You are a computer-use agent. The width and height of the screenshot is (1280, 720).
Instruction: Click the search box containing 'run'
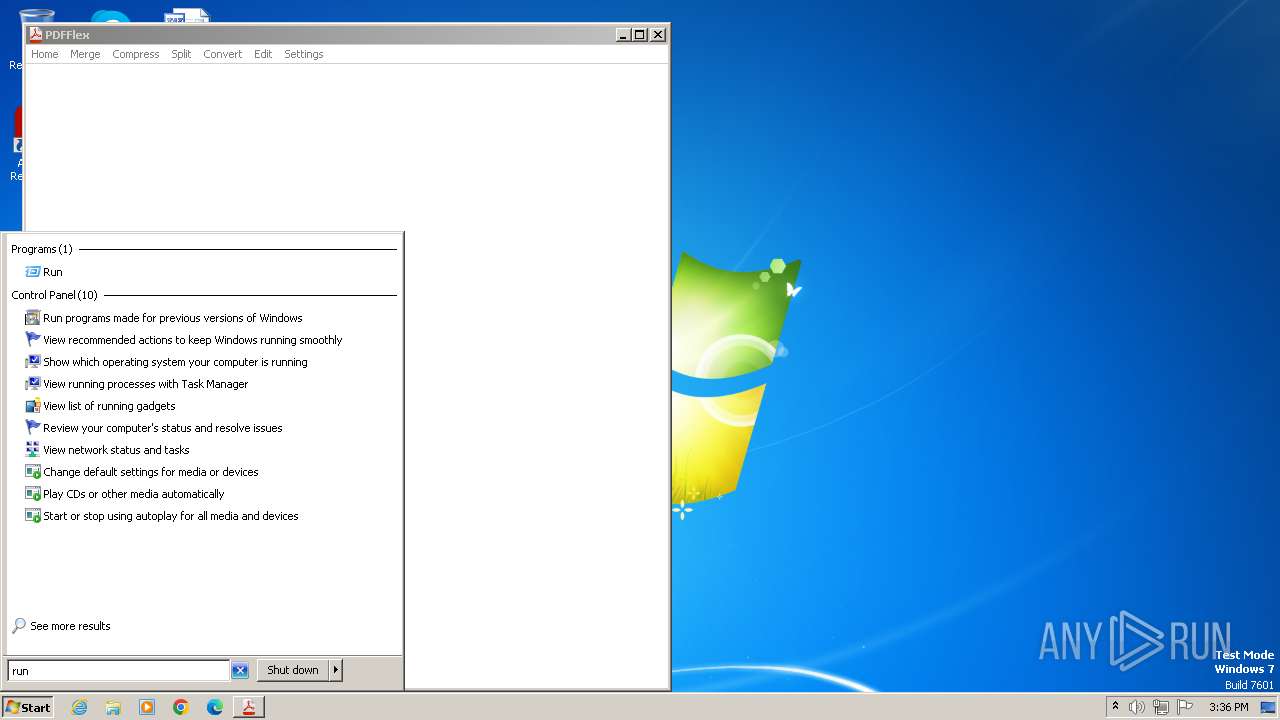(119, 671)
